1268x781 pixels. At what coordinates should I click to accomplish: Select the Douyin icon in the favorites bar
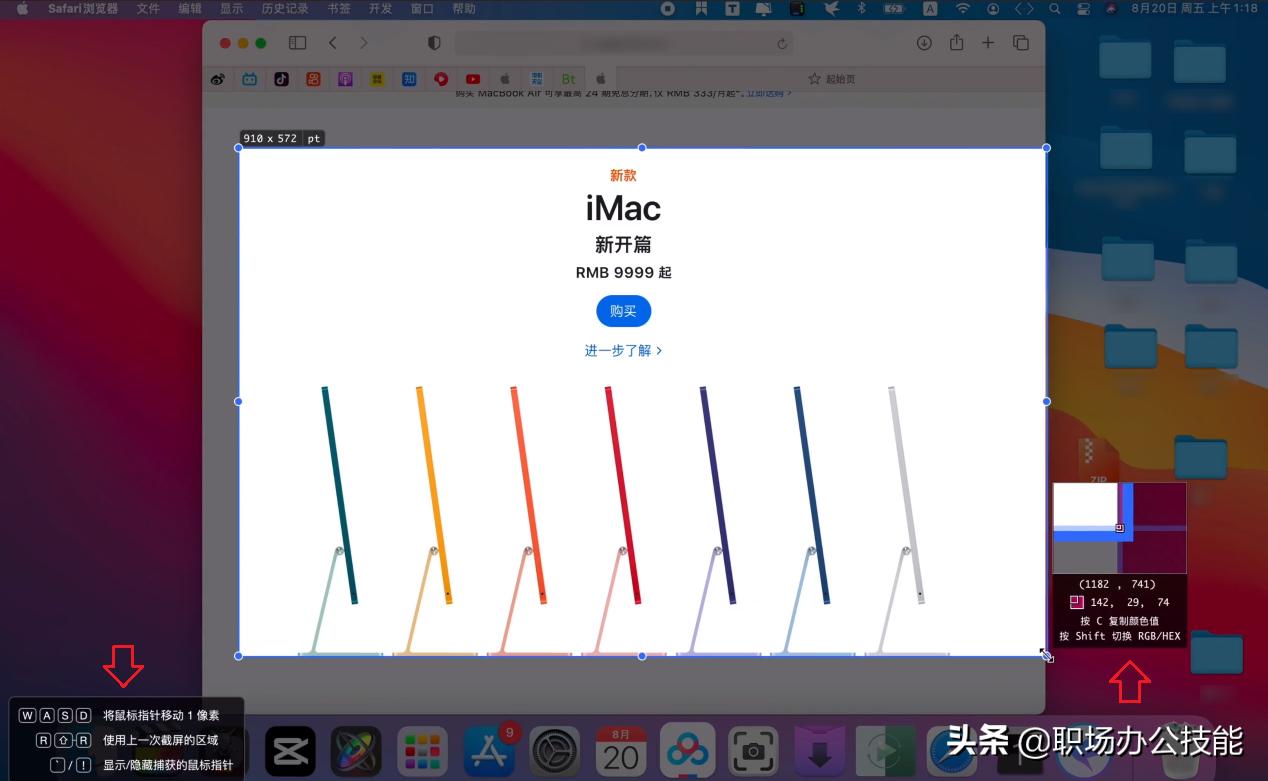point(281,79)
